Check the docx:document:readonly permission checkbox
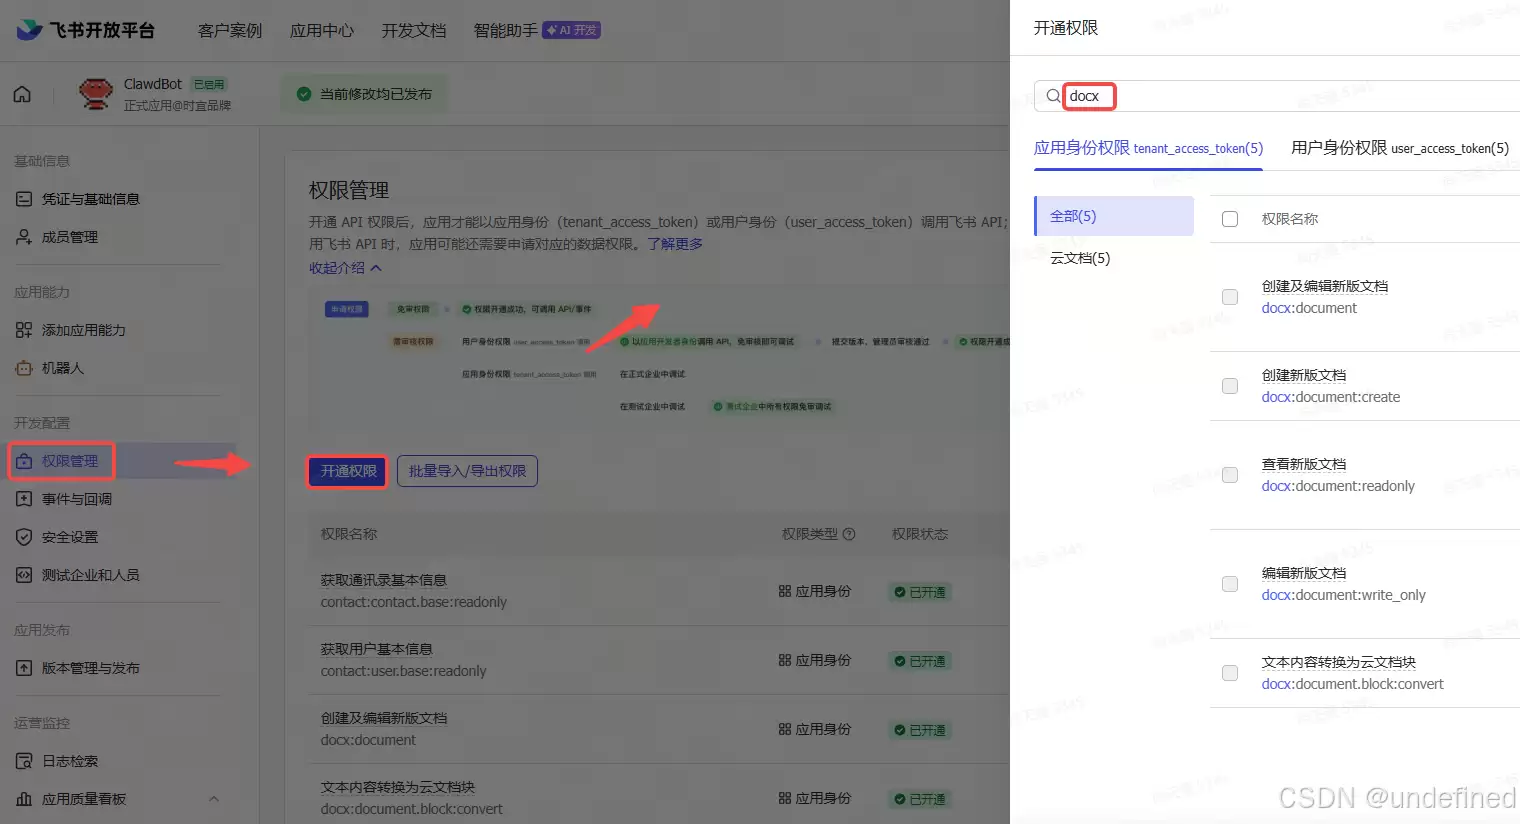 [x=1229, y=474]
